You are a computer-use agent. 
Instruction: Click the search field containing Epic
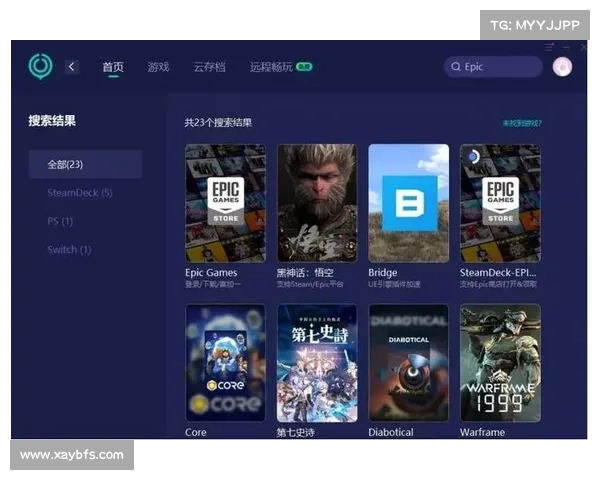point(493,67)
